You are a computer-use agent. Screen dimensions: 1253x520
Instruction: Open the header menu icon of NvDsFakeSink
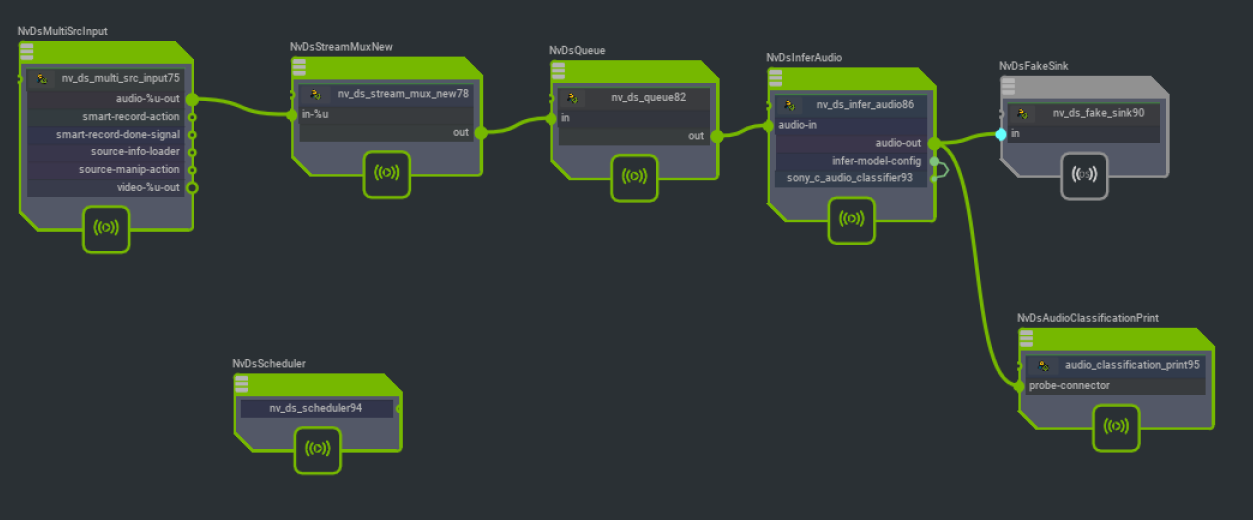[1008, 87]
